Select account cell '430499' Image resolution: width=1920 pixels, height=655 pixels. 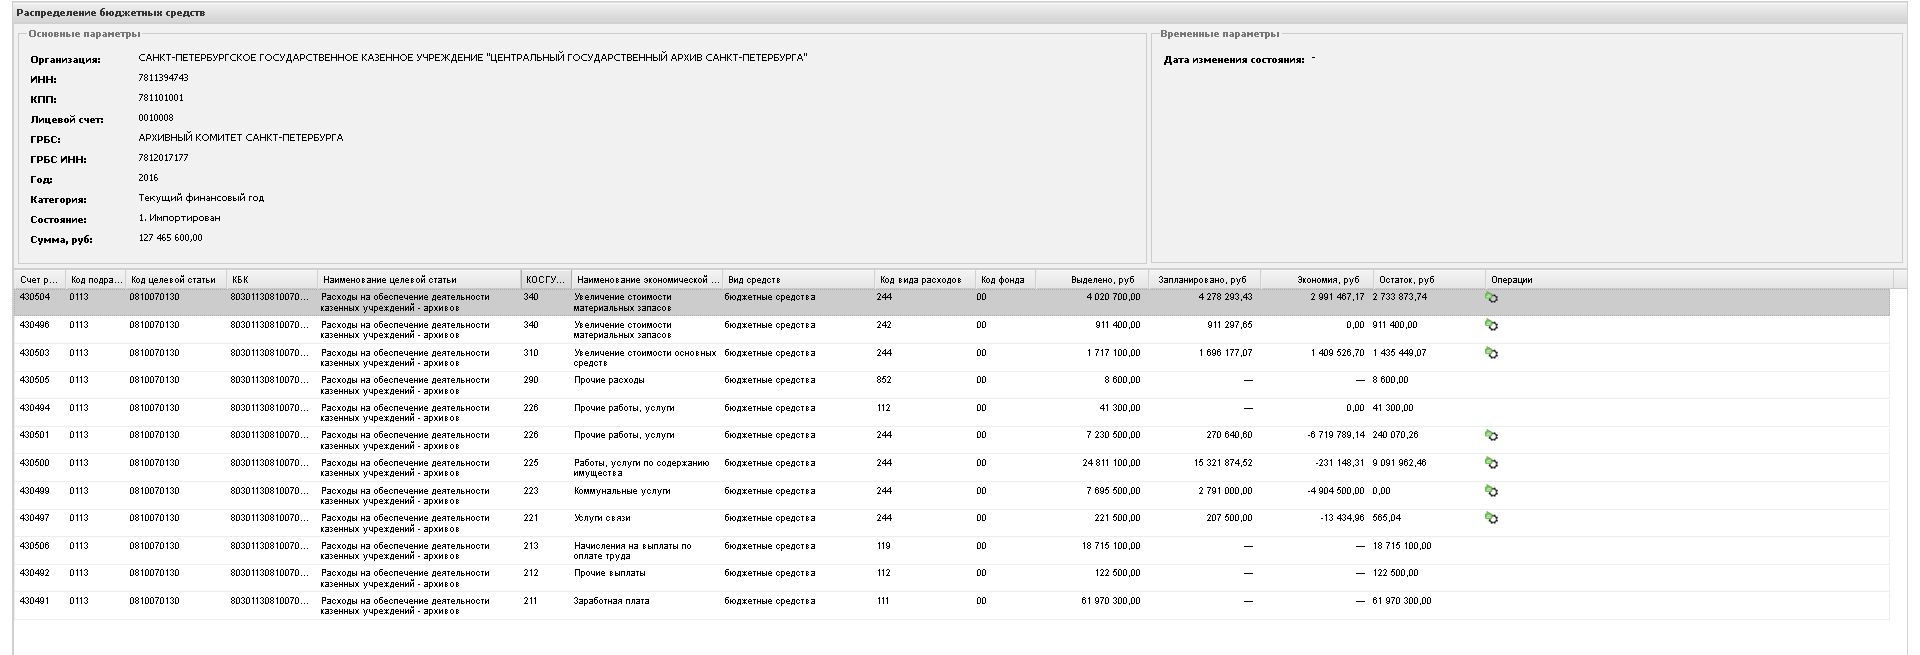point(35,491)
